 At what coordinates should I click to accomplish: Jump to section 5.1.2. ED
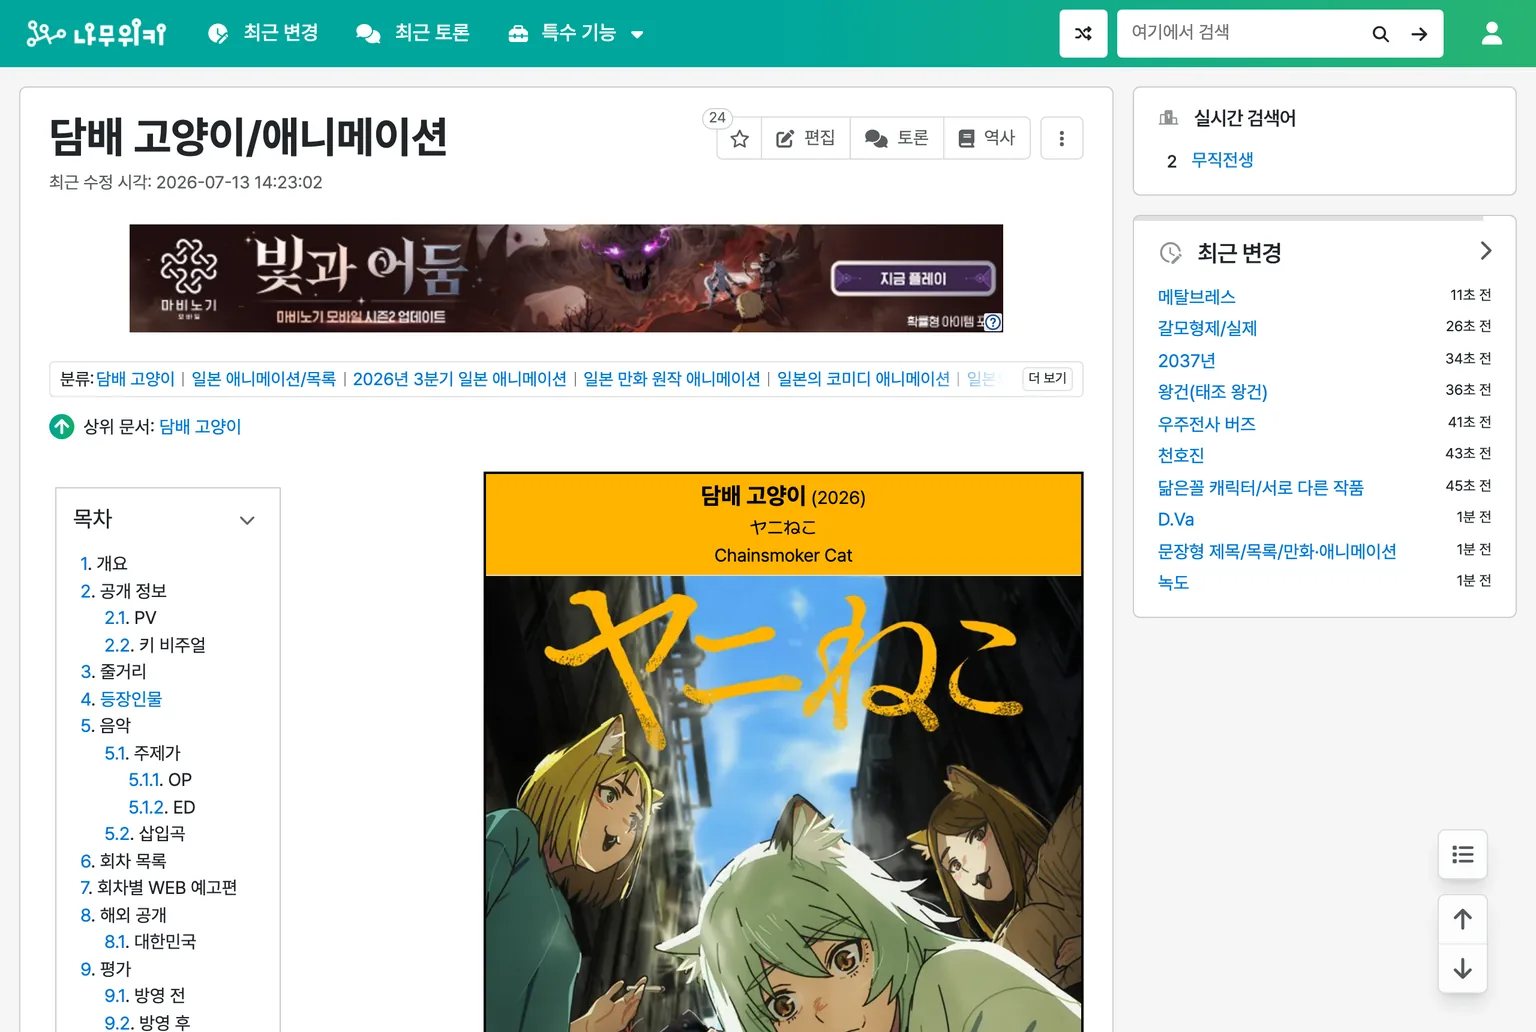pos(162,807)
